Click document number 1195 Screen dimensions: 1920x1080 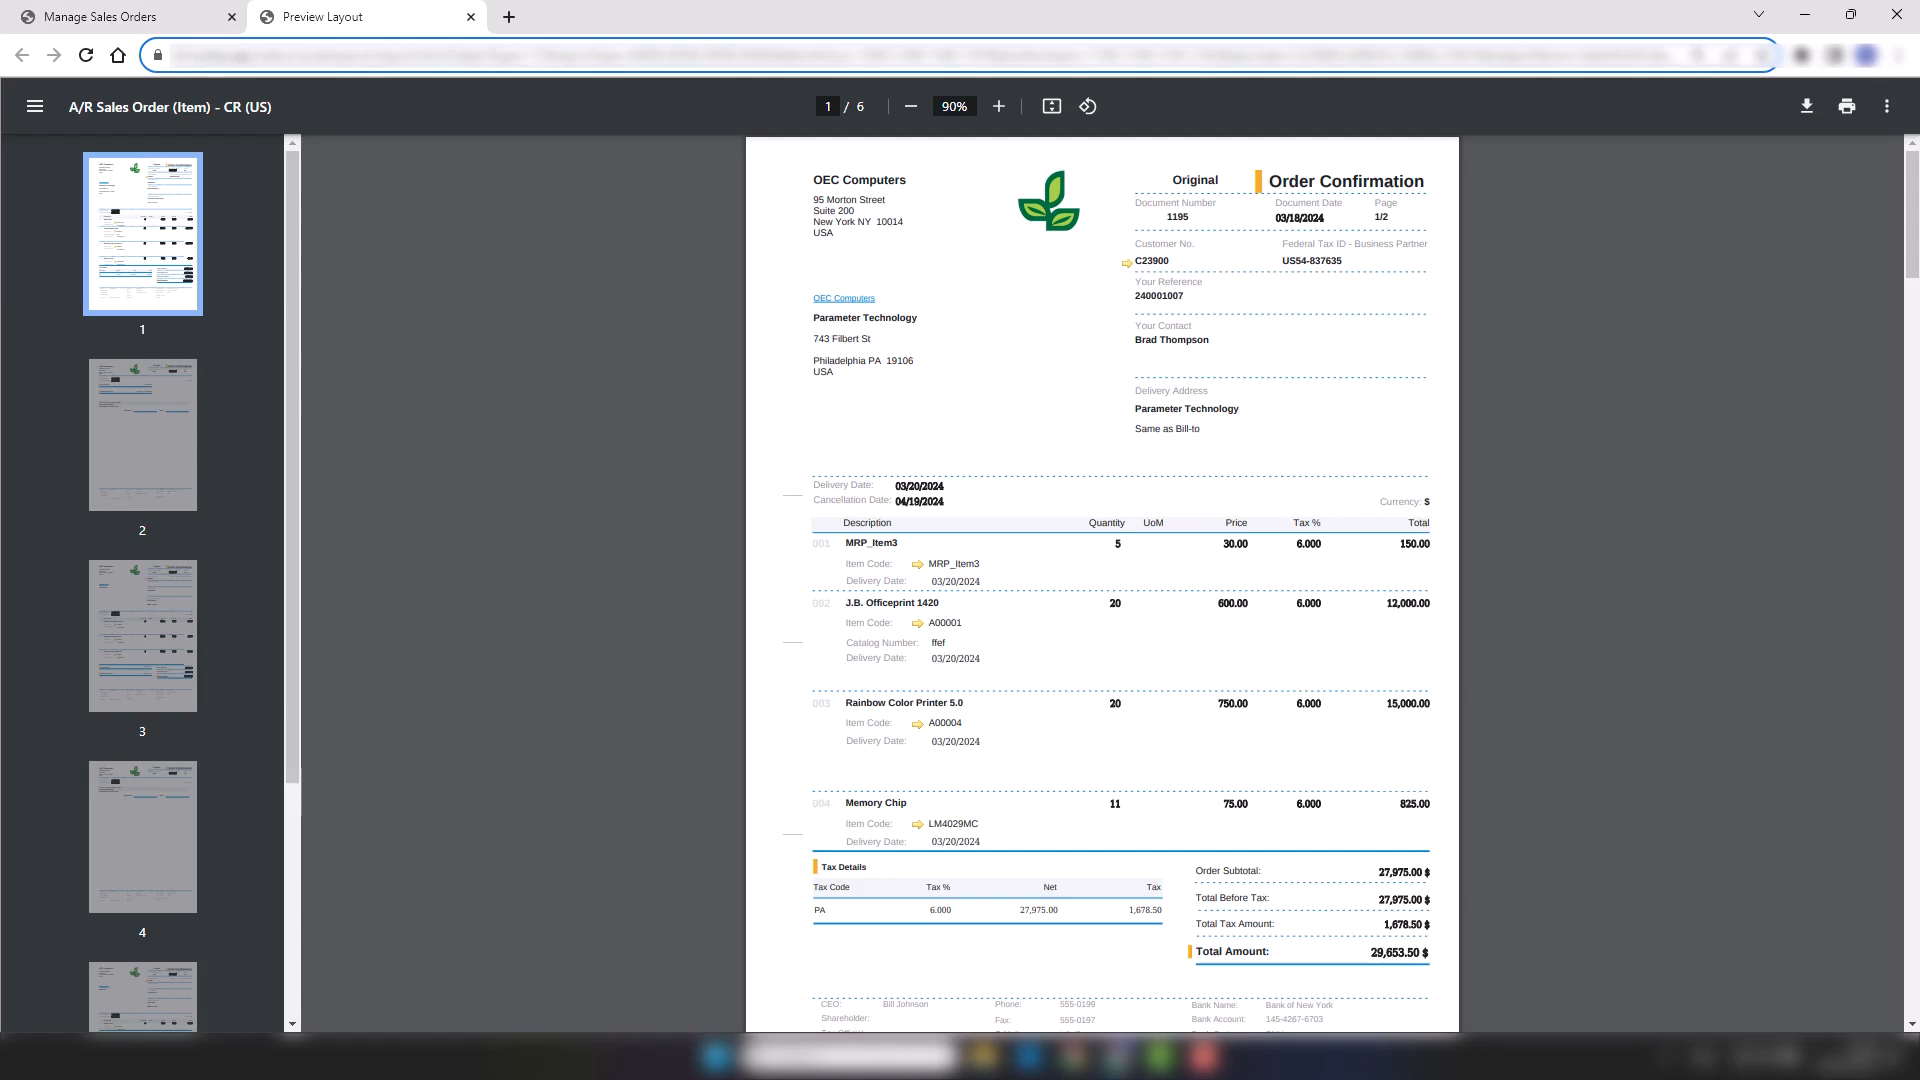[1177, 217]
